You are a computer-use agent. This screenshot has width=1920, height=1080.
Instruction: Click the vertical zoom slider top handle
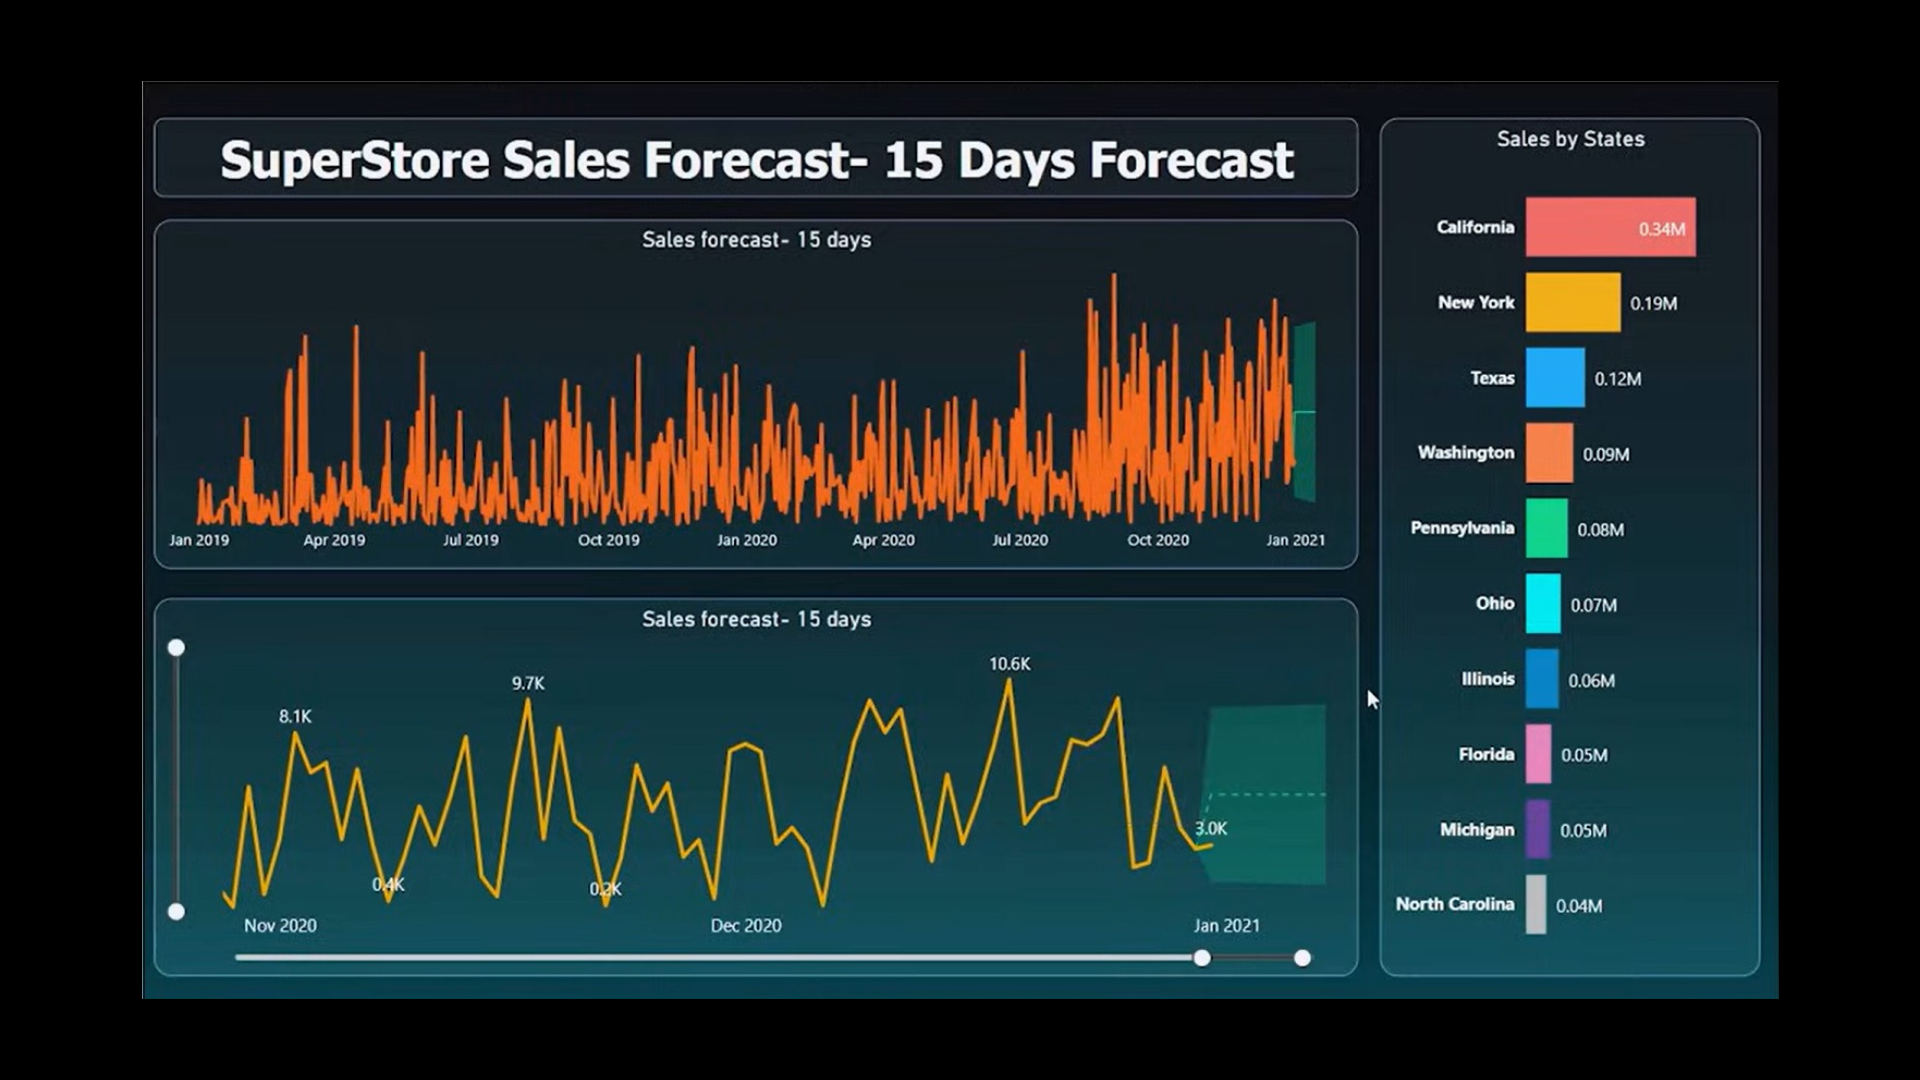point(176,648)
